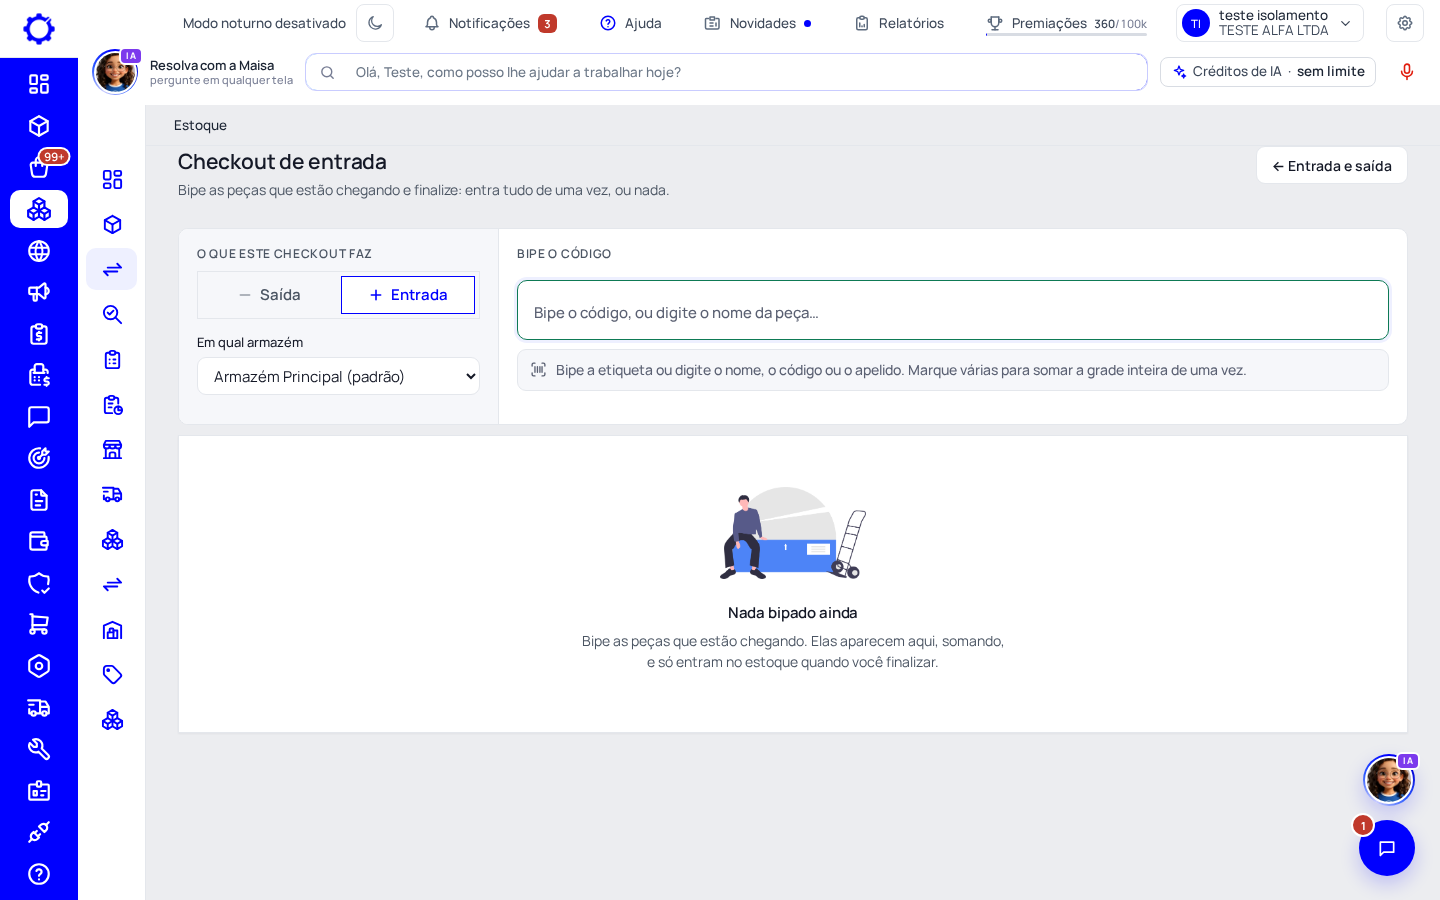The image size is (1440, 900).
Task: Focus the Bipe o código input field
Action: tap(953, 311)
